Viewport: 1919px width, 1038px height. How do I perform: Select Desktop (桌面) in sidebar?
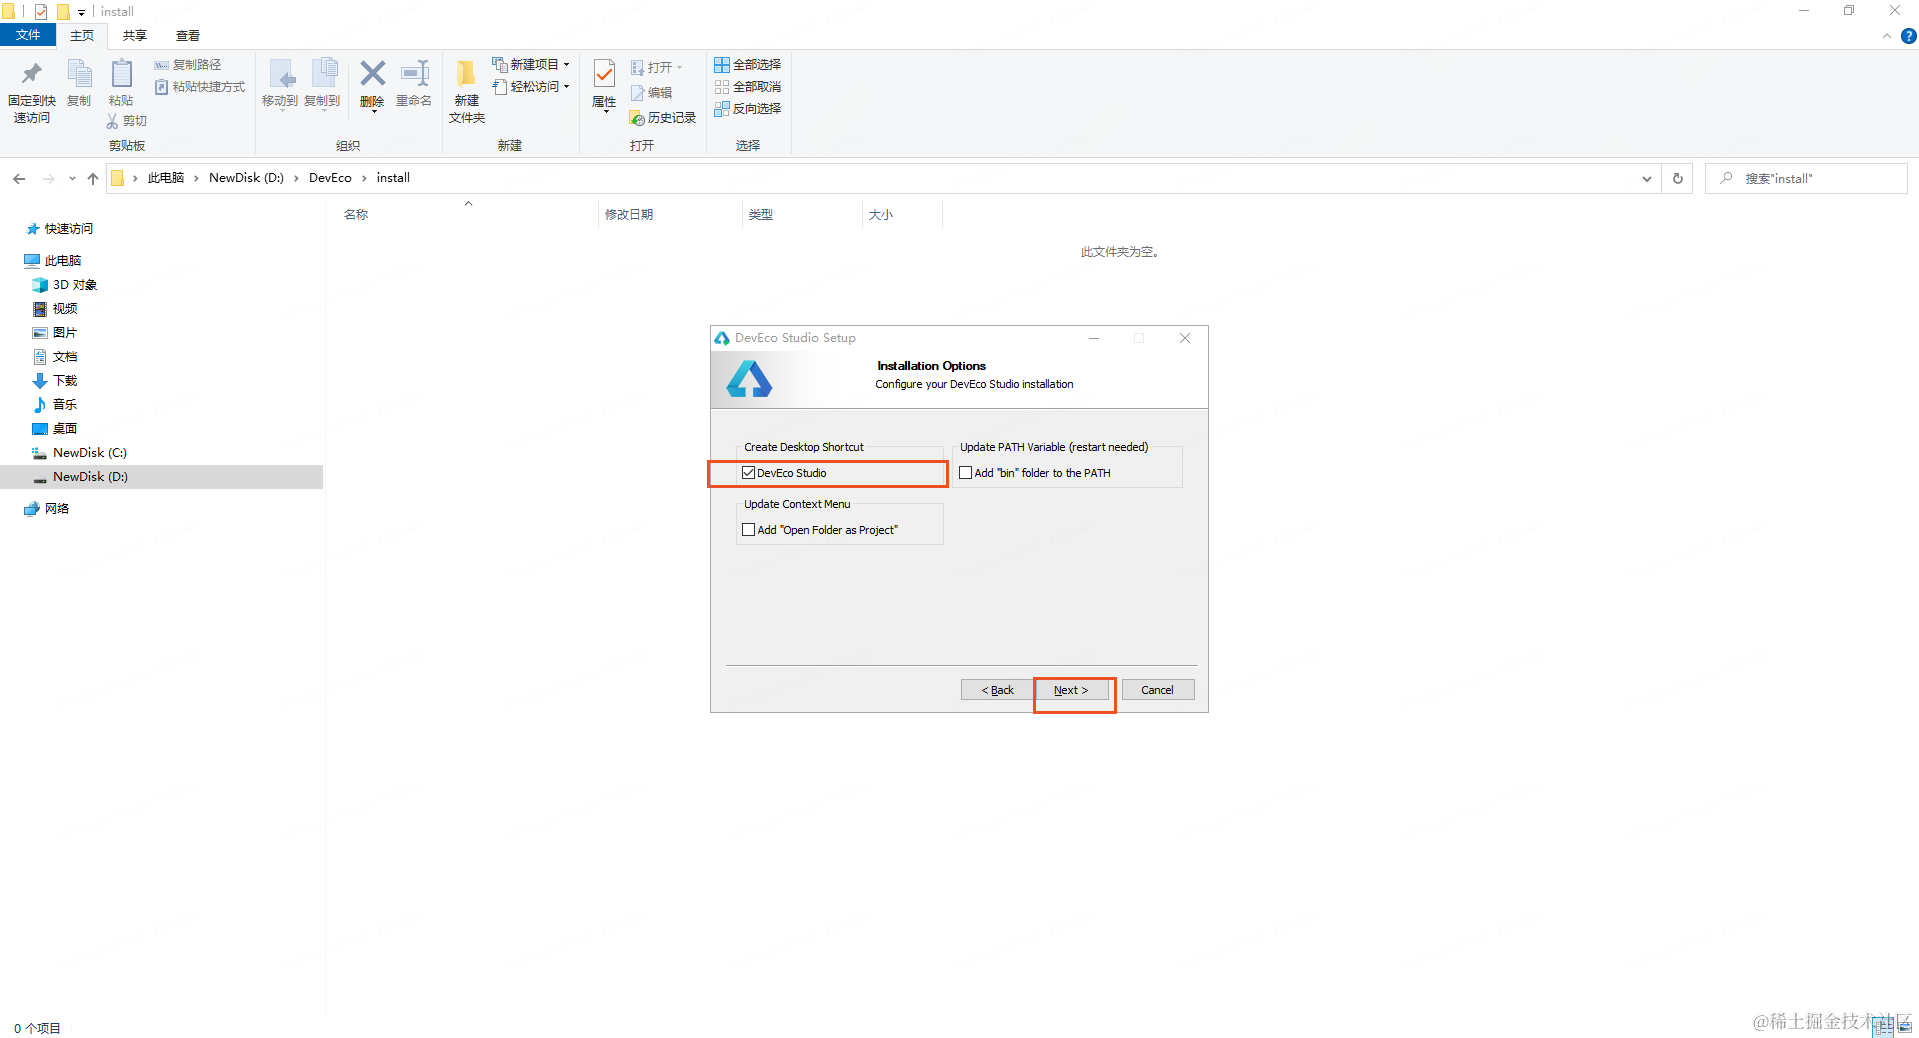pyautogui.click(x=64, y=429)
